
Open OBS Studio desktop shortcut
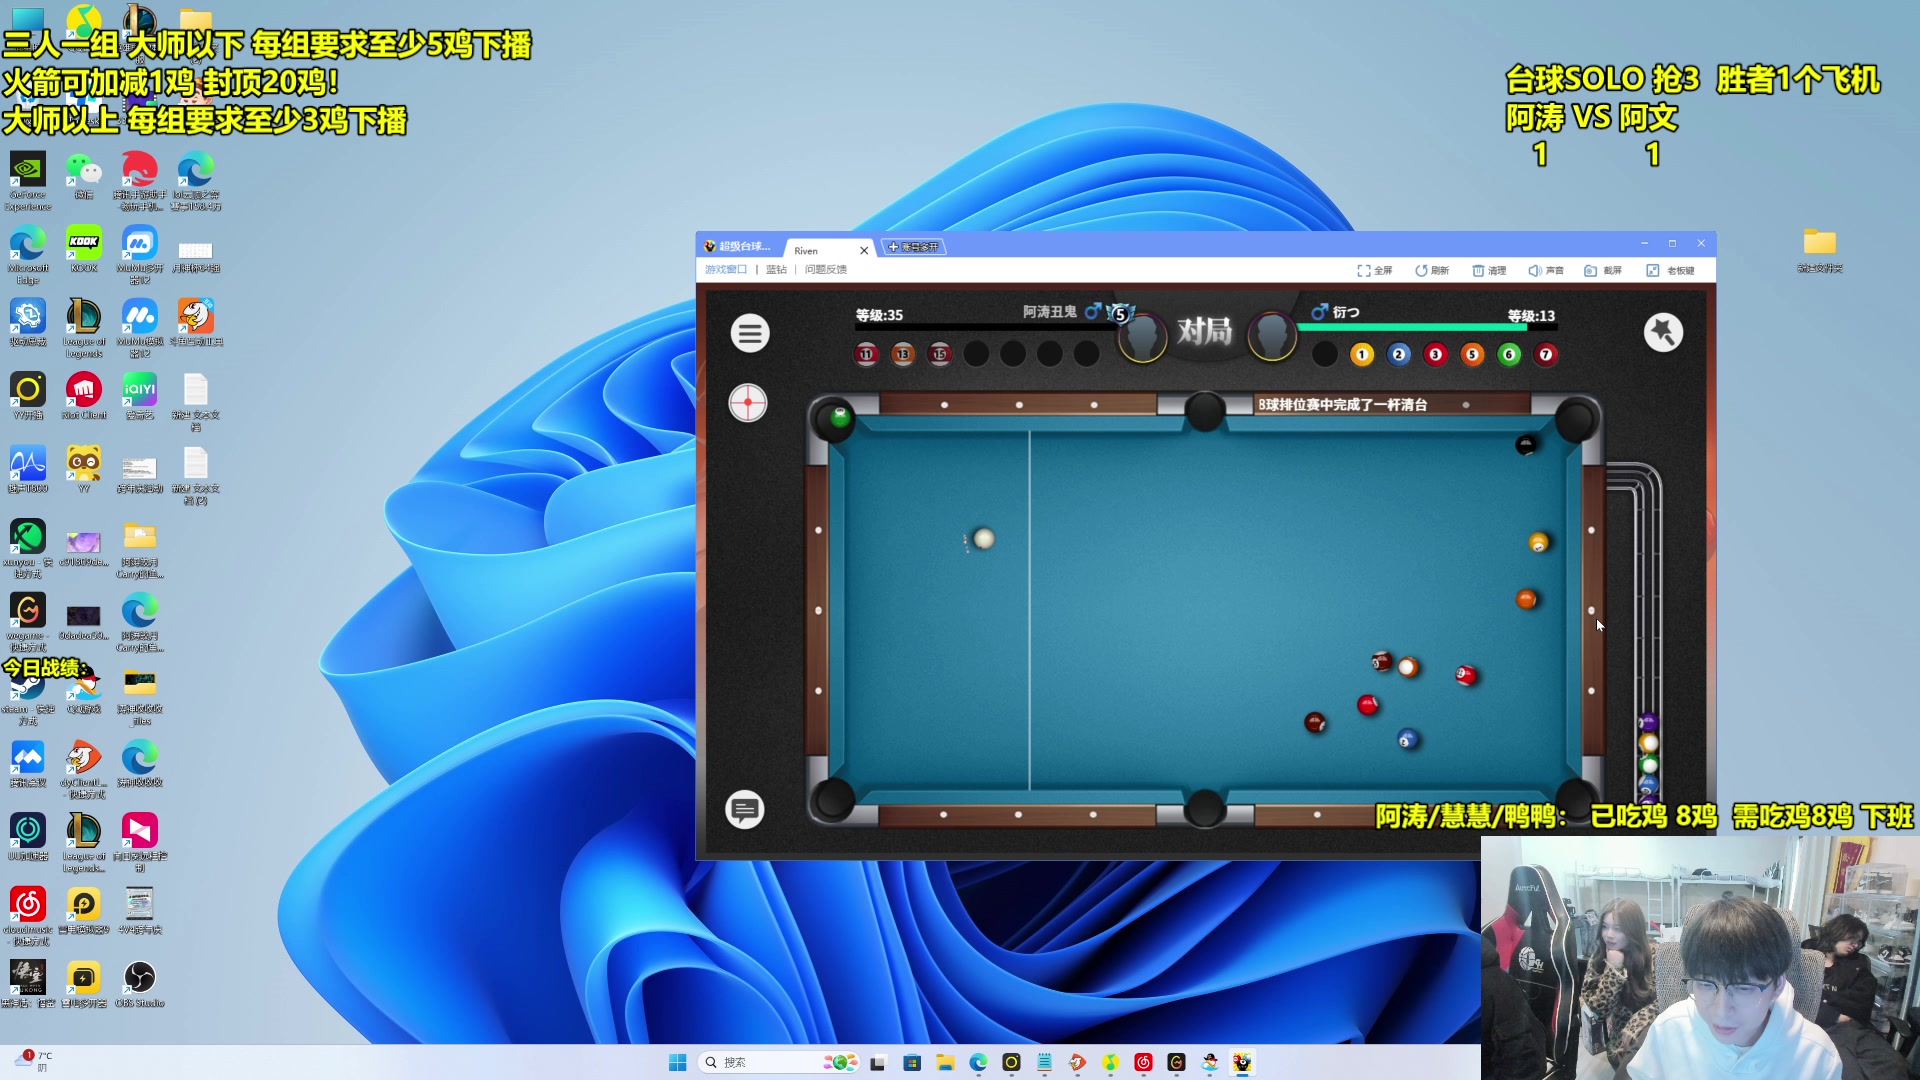[140, 984]
